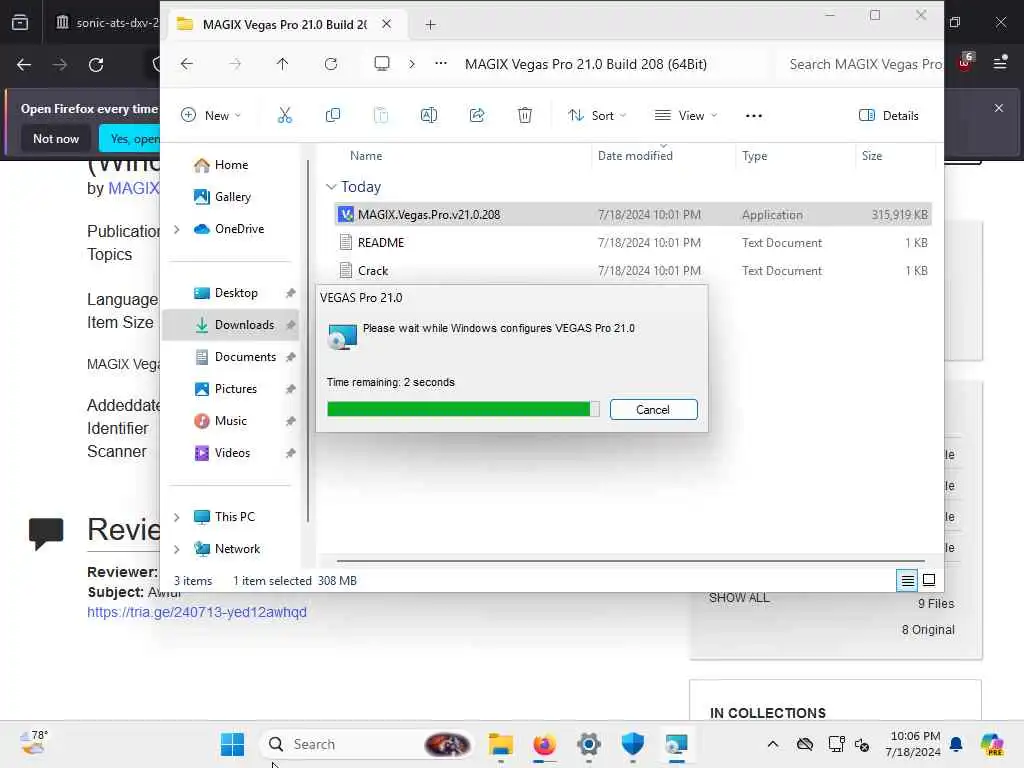Screen dimensions: 1024x768
Task: Open the Sort dropdown
Action: coord(597,116)
